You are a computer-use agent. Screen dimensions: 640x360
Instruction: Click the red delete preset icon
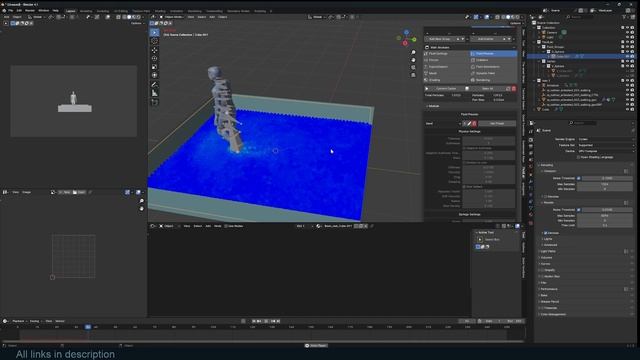click(474, 123)
